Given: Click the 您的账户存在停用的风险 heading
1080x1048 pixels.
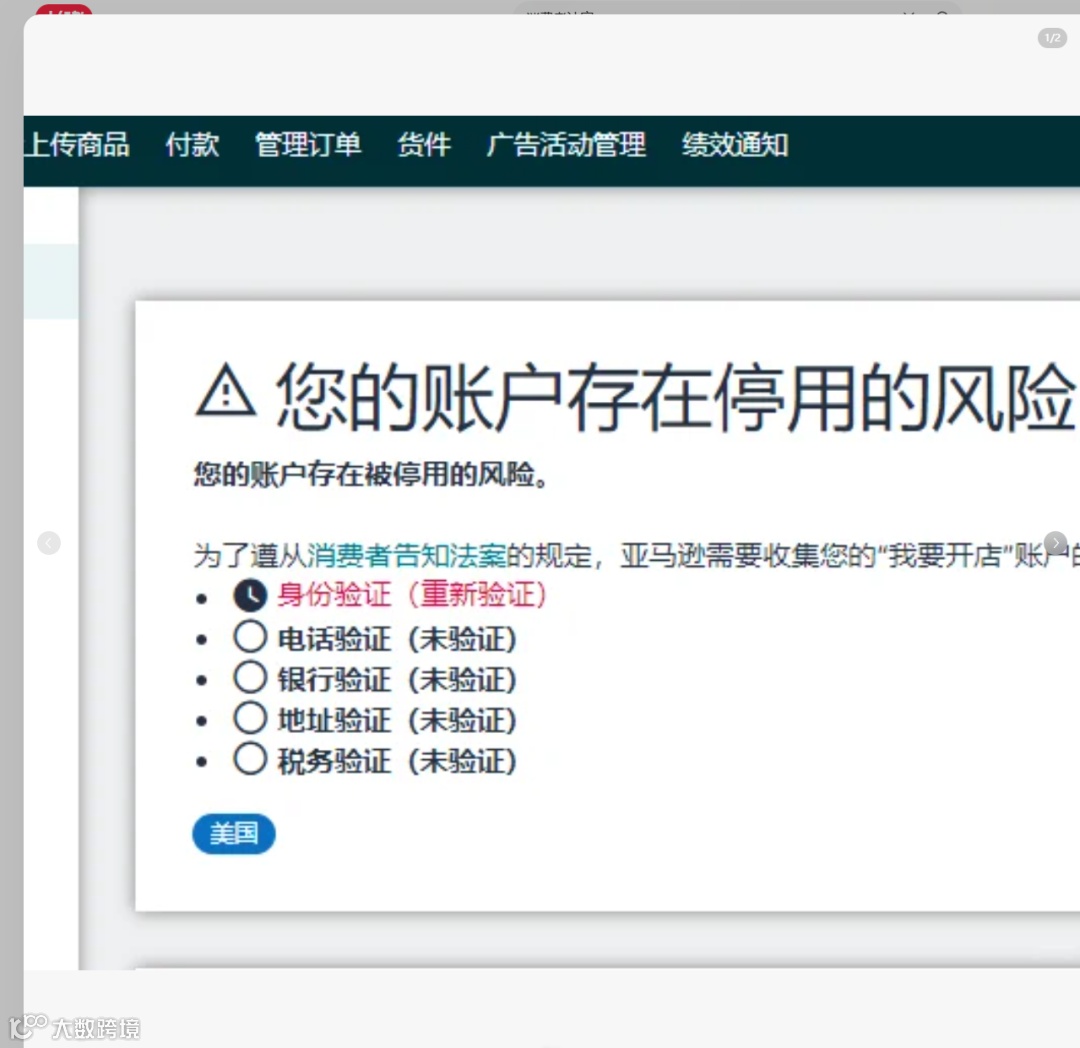Looking at the screenshot, I should point(675,397).
